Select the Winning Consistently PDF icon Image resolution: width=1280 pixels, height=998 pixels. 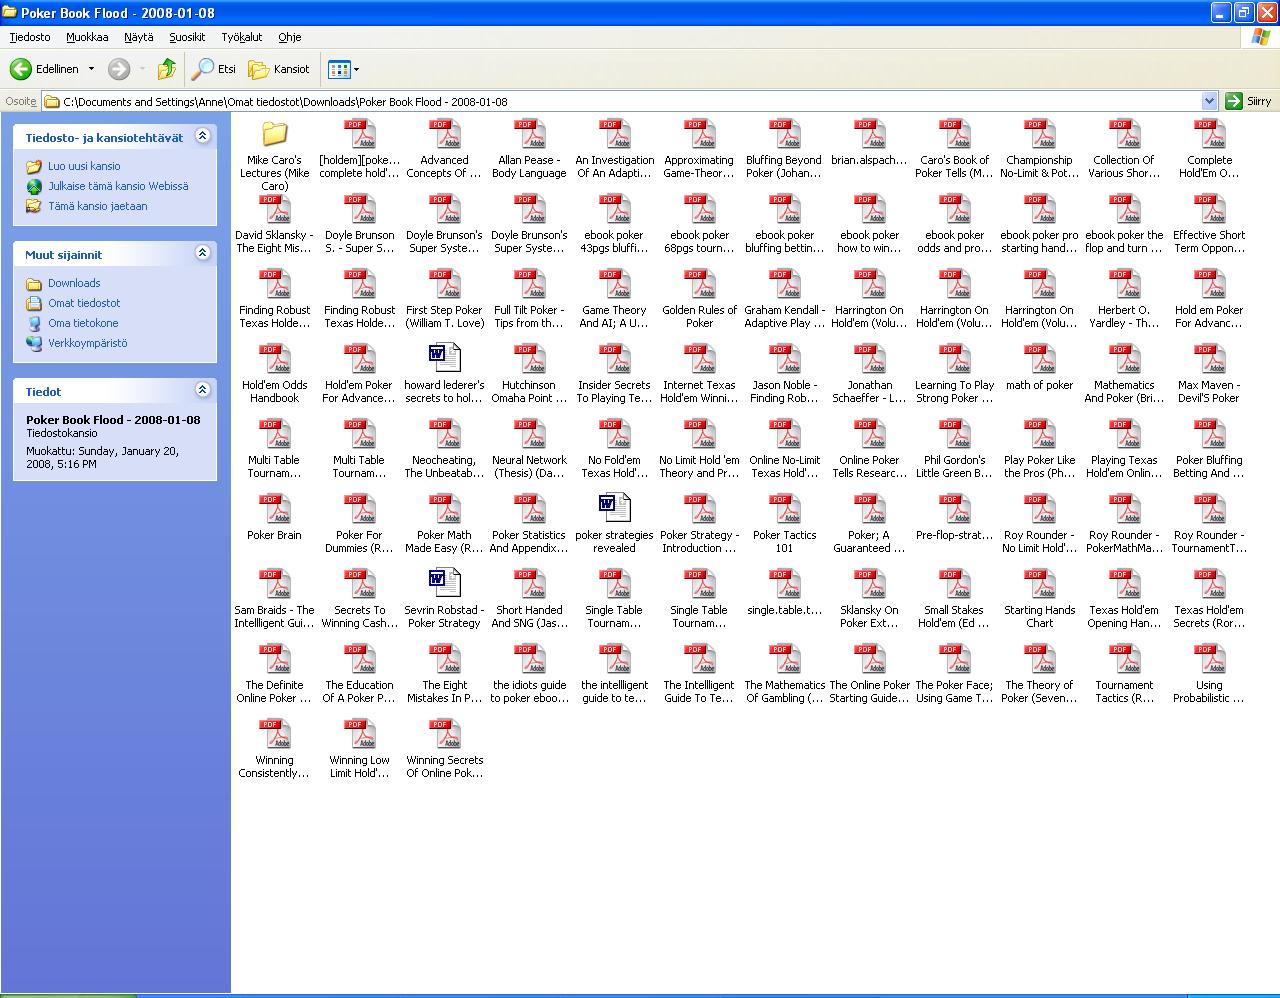(x=274, y=734)
